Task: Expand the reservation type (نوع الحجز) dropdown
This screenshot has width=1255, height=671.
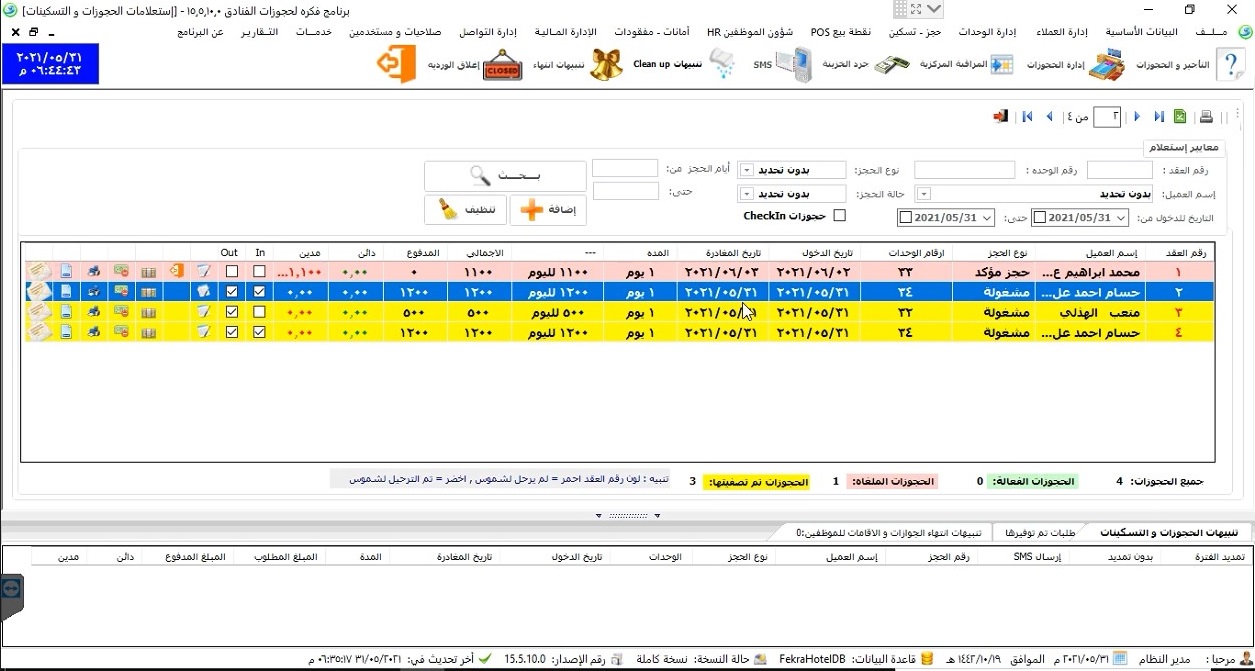Action: coord(746,170)
